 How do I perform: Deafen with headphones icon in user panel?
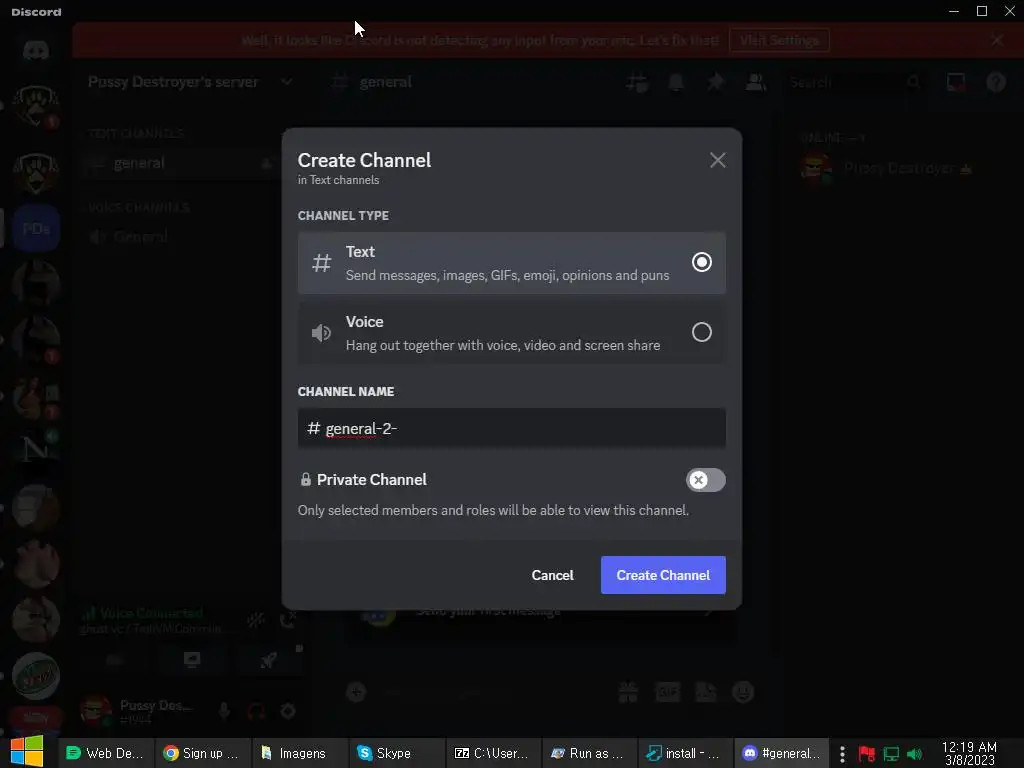point(255,711)
